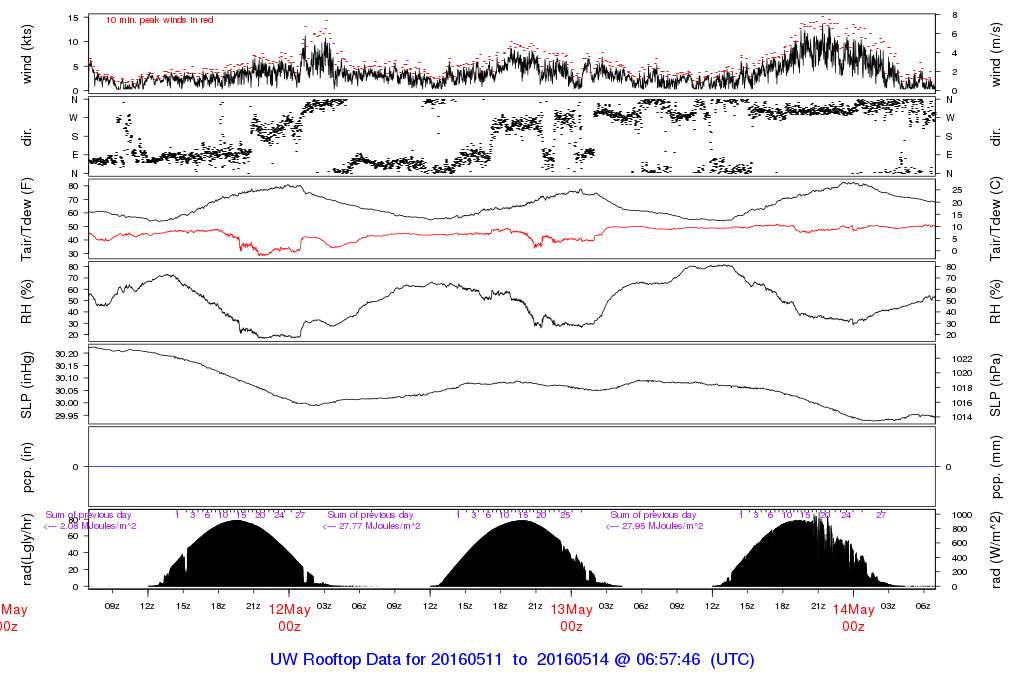
Task: Select the "SLP (inHg)" axis label
Action: coord(27,385)
